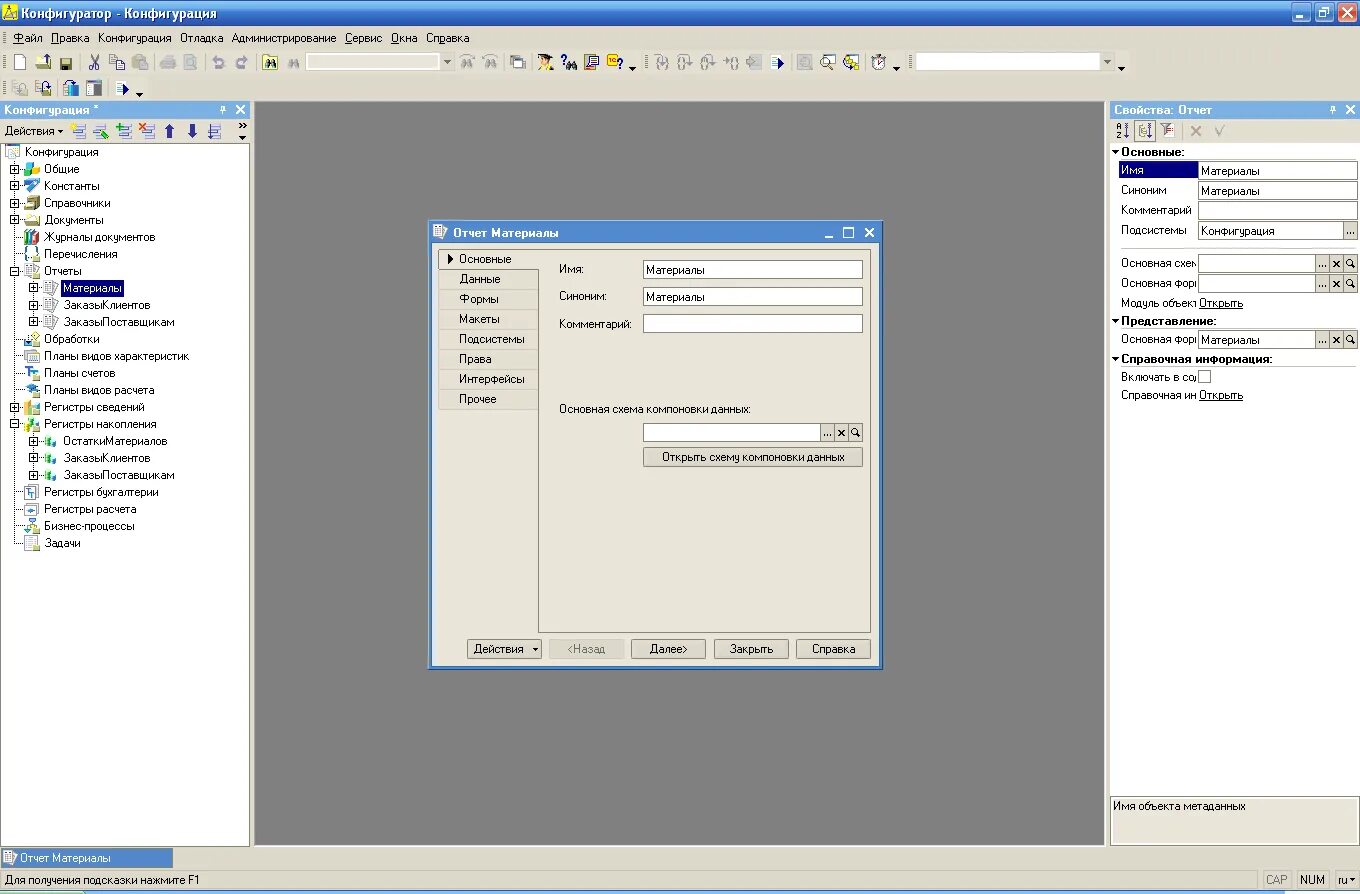Click the move down arrow in Конфигурация panel
1360x894 pixels.
(192, 131)
